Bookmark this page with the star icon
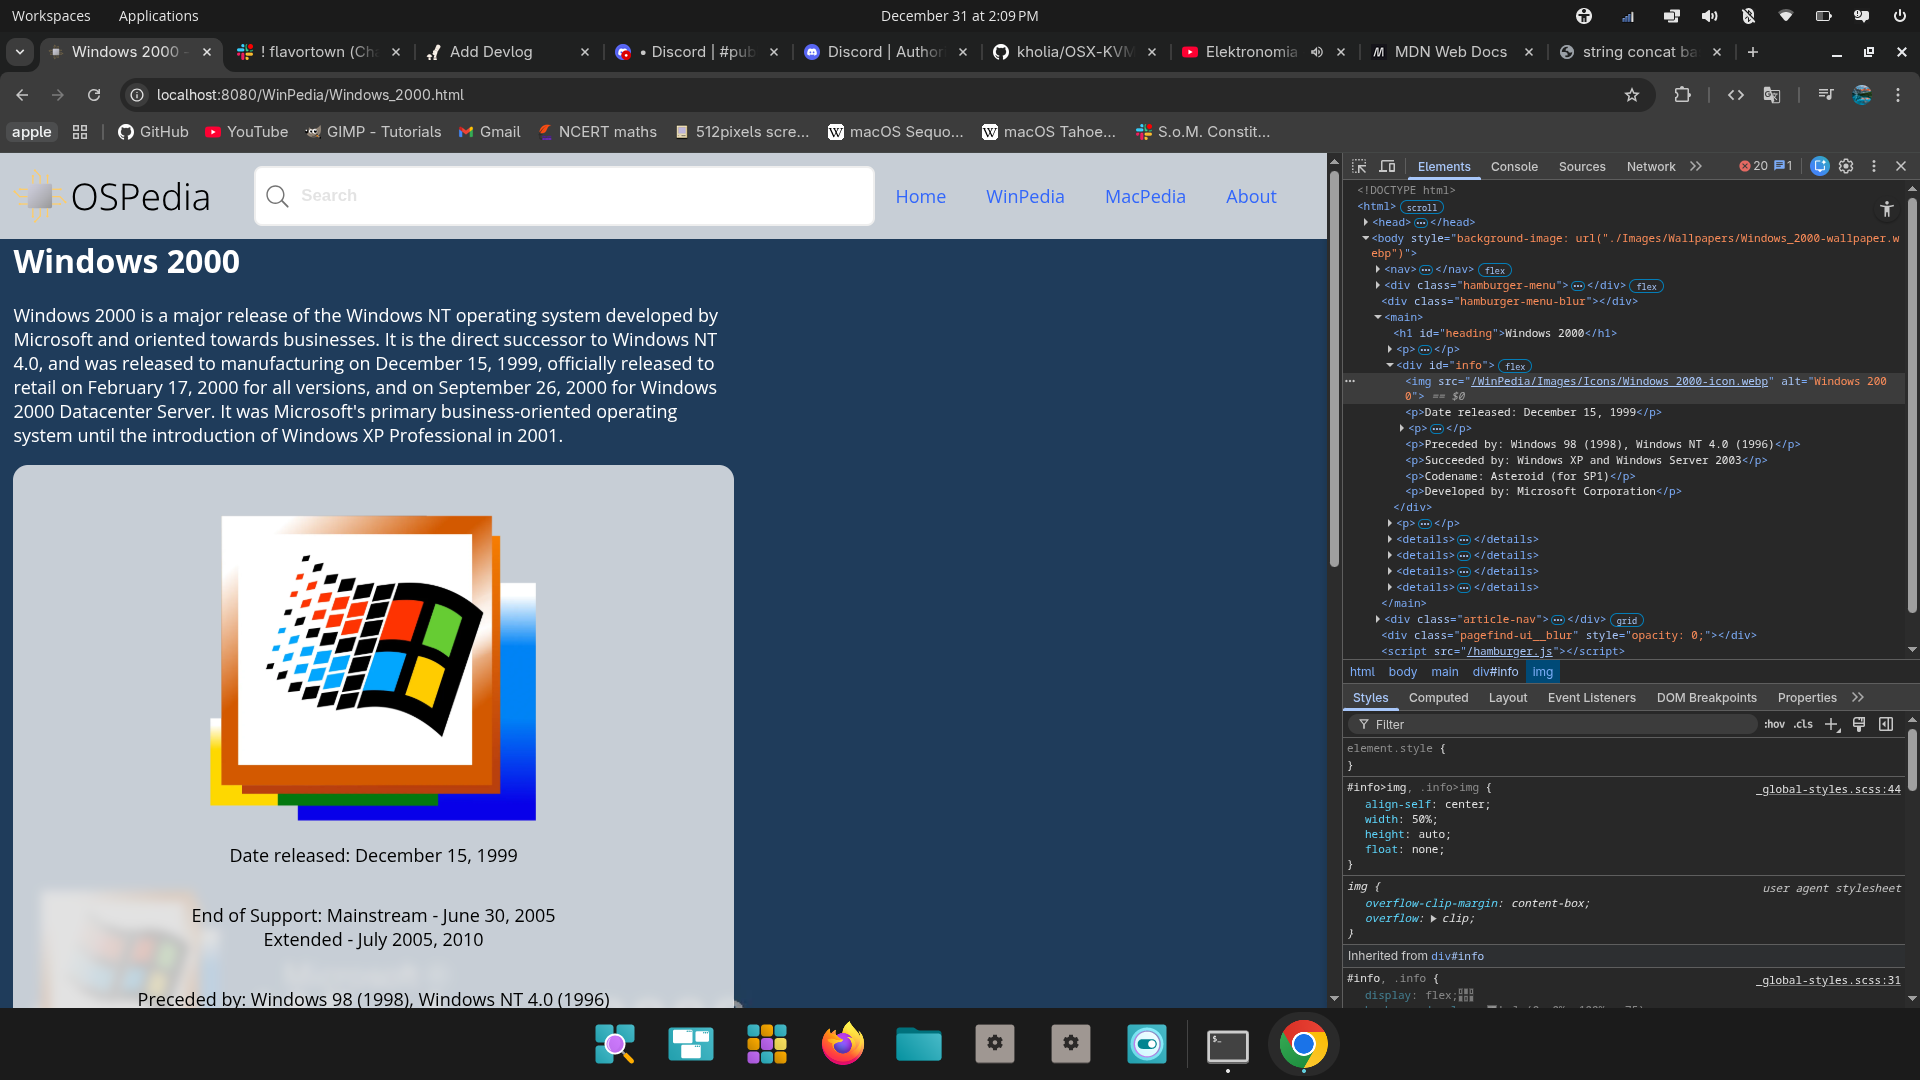1920x1080 pixels. point(1632,95)
